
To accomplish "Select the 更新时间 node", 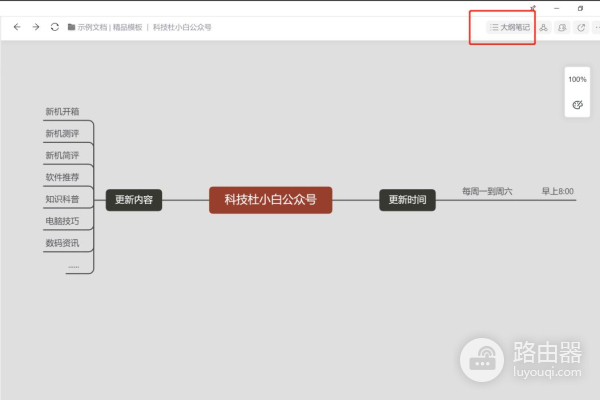I will coord(407,200).
